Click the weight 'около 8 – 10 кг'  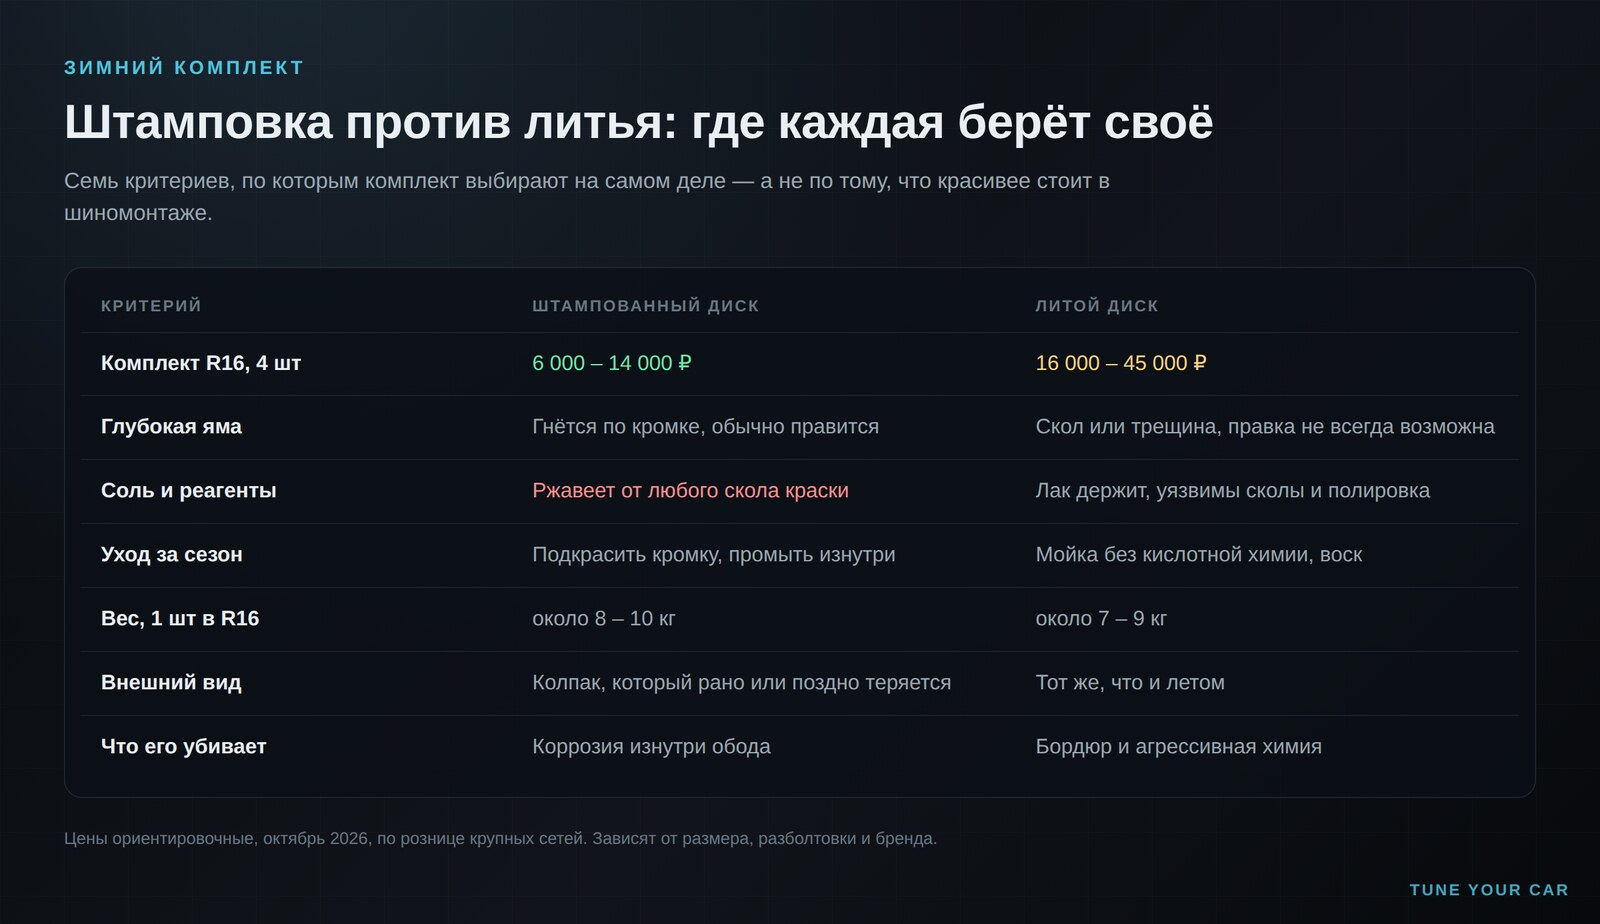pyautogui.click(x=604, y=618)
